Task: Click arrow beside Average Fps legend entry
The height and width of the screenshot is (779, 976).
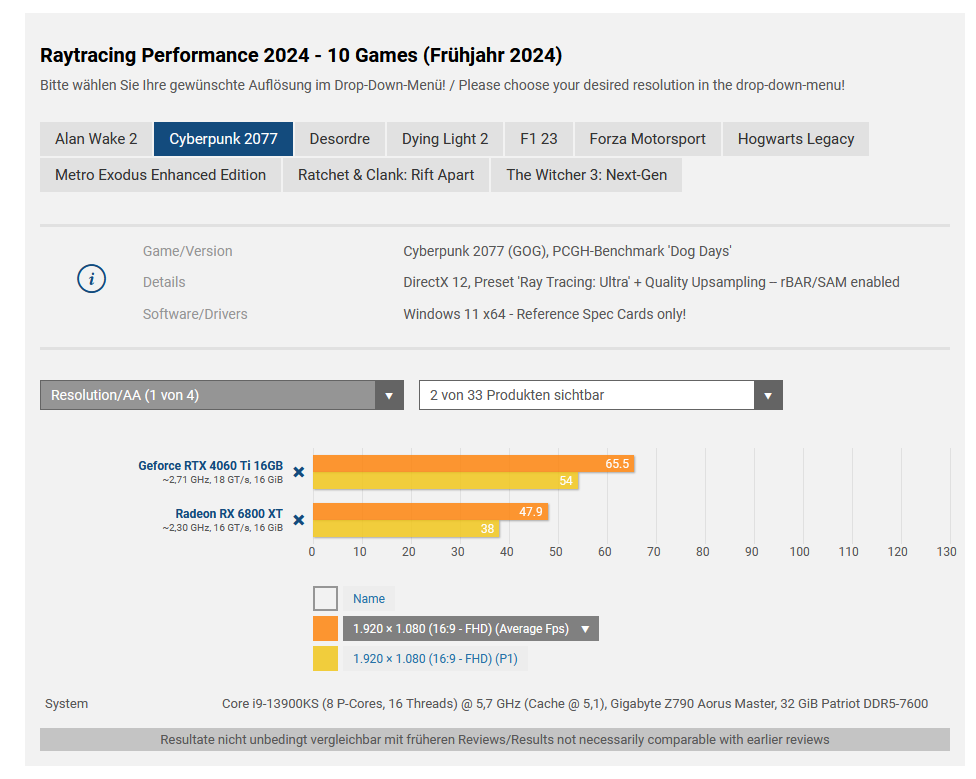Action: tap(585, 629)
